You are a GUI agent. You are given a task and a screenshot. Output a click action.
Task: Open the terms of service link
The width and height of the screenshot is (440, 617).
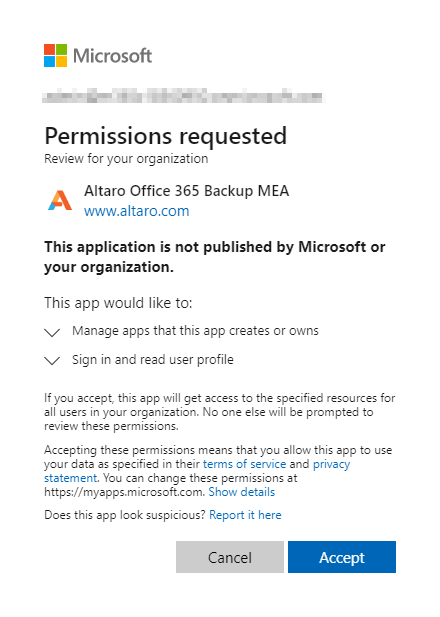[x=244, y=464]
